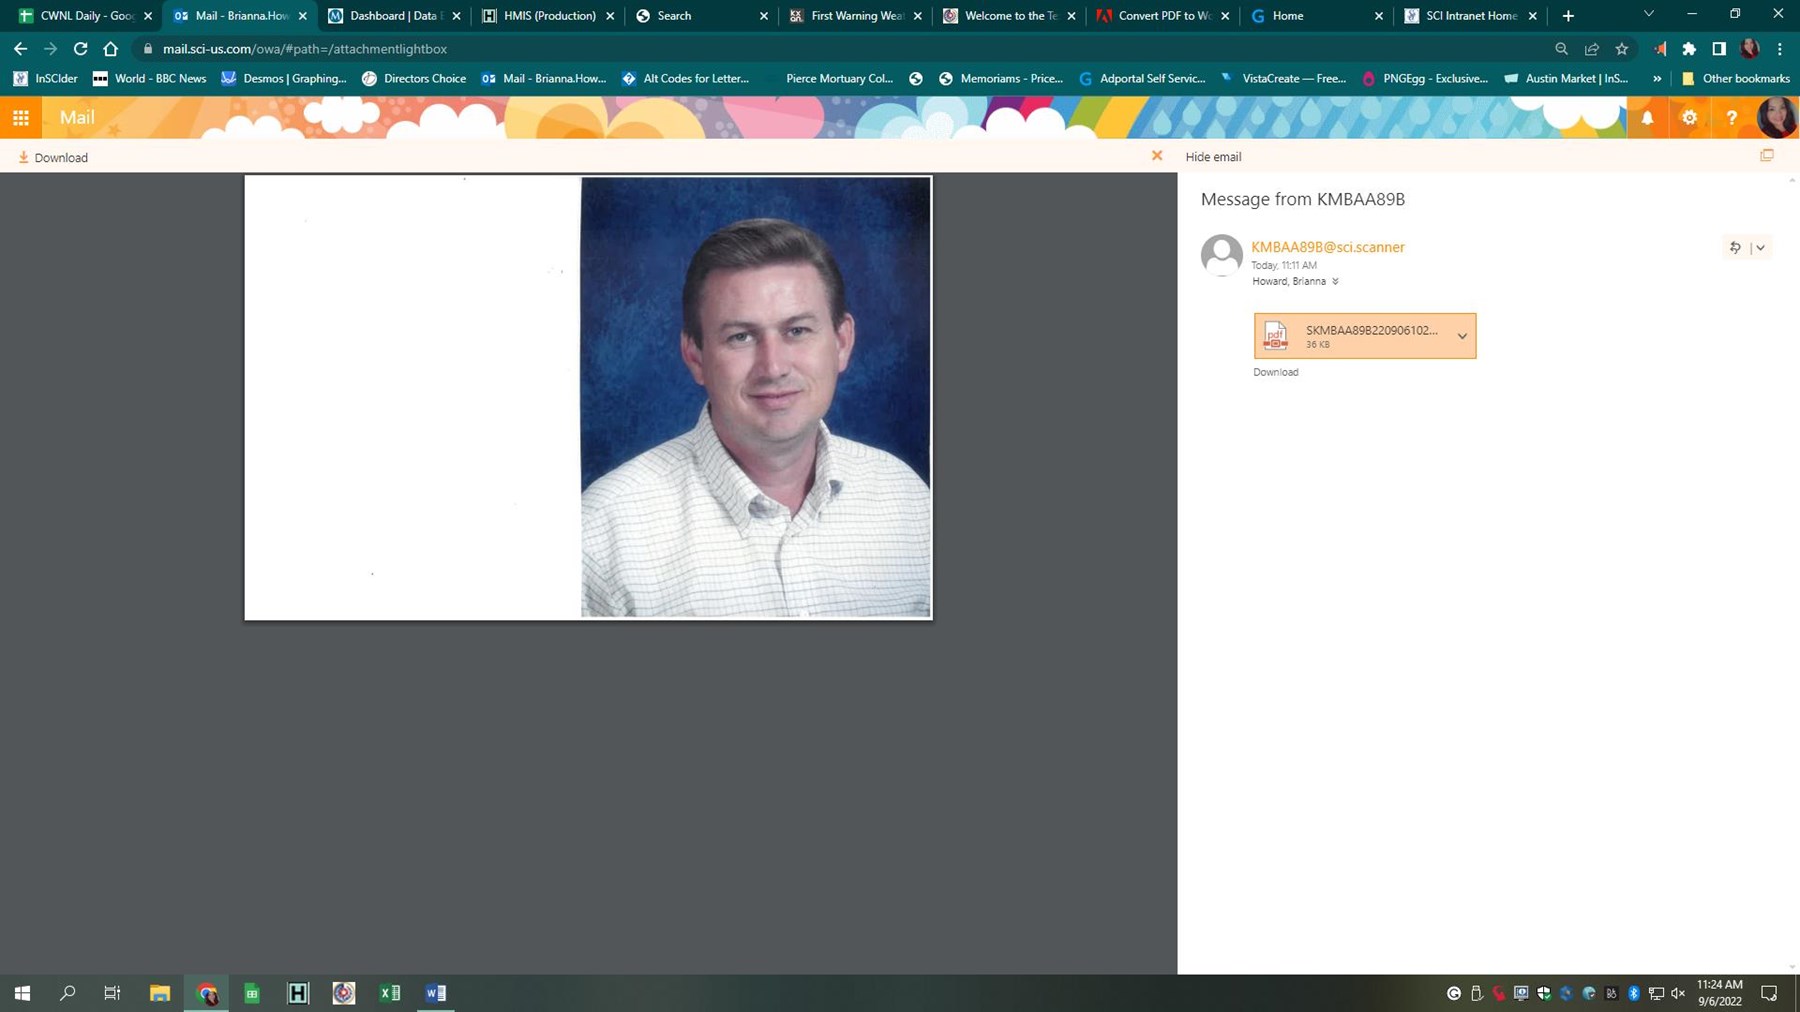Click Download in the top toolbar

pos(53,158)
